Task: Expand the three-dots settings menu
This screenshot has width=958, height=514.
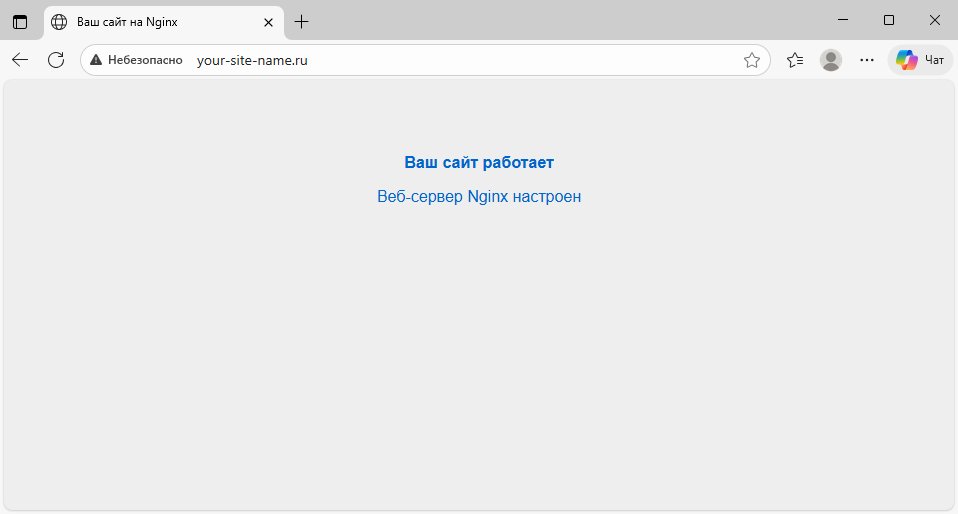Action: (x=867, y=60)
